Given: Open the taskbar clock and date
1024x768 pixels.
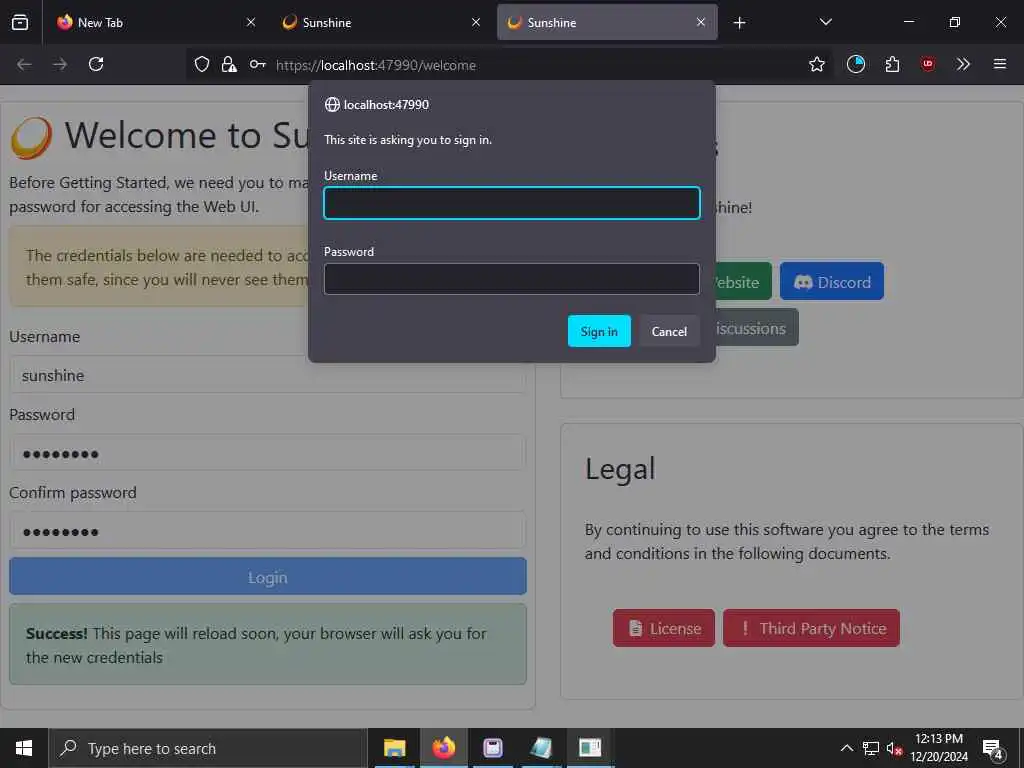Looking at the screenshot, I should pyautogui.click(x=939, y=748).
